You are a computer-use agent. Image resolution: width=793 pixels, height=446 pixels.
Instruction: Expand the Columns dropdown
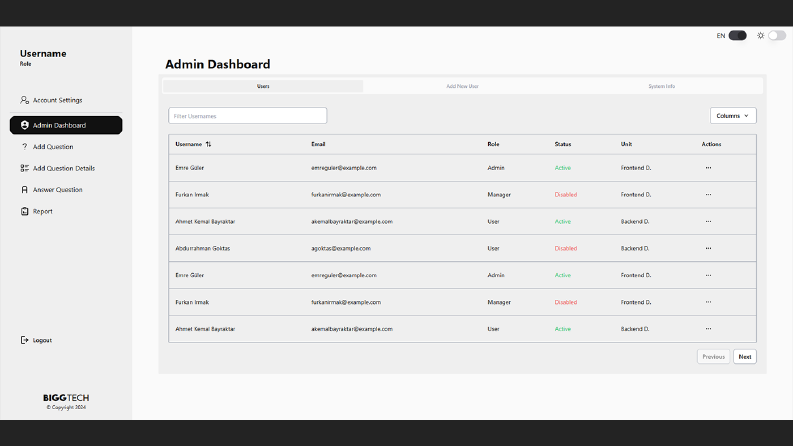tap(733, 116)
